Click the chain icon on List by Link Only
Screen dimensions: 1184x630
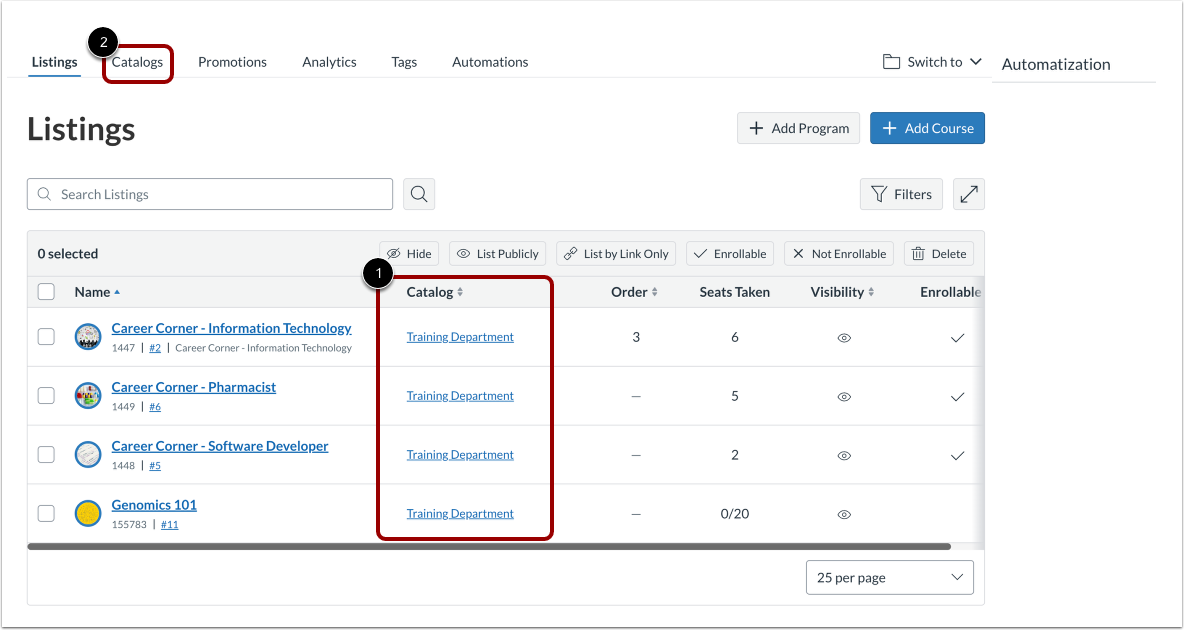tap(568, 253)
